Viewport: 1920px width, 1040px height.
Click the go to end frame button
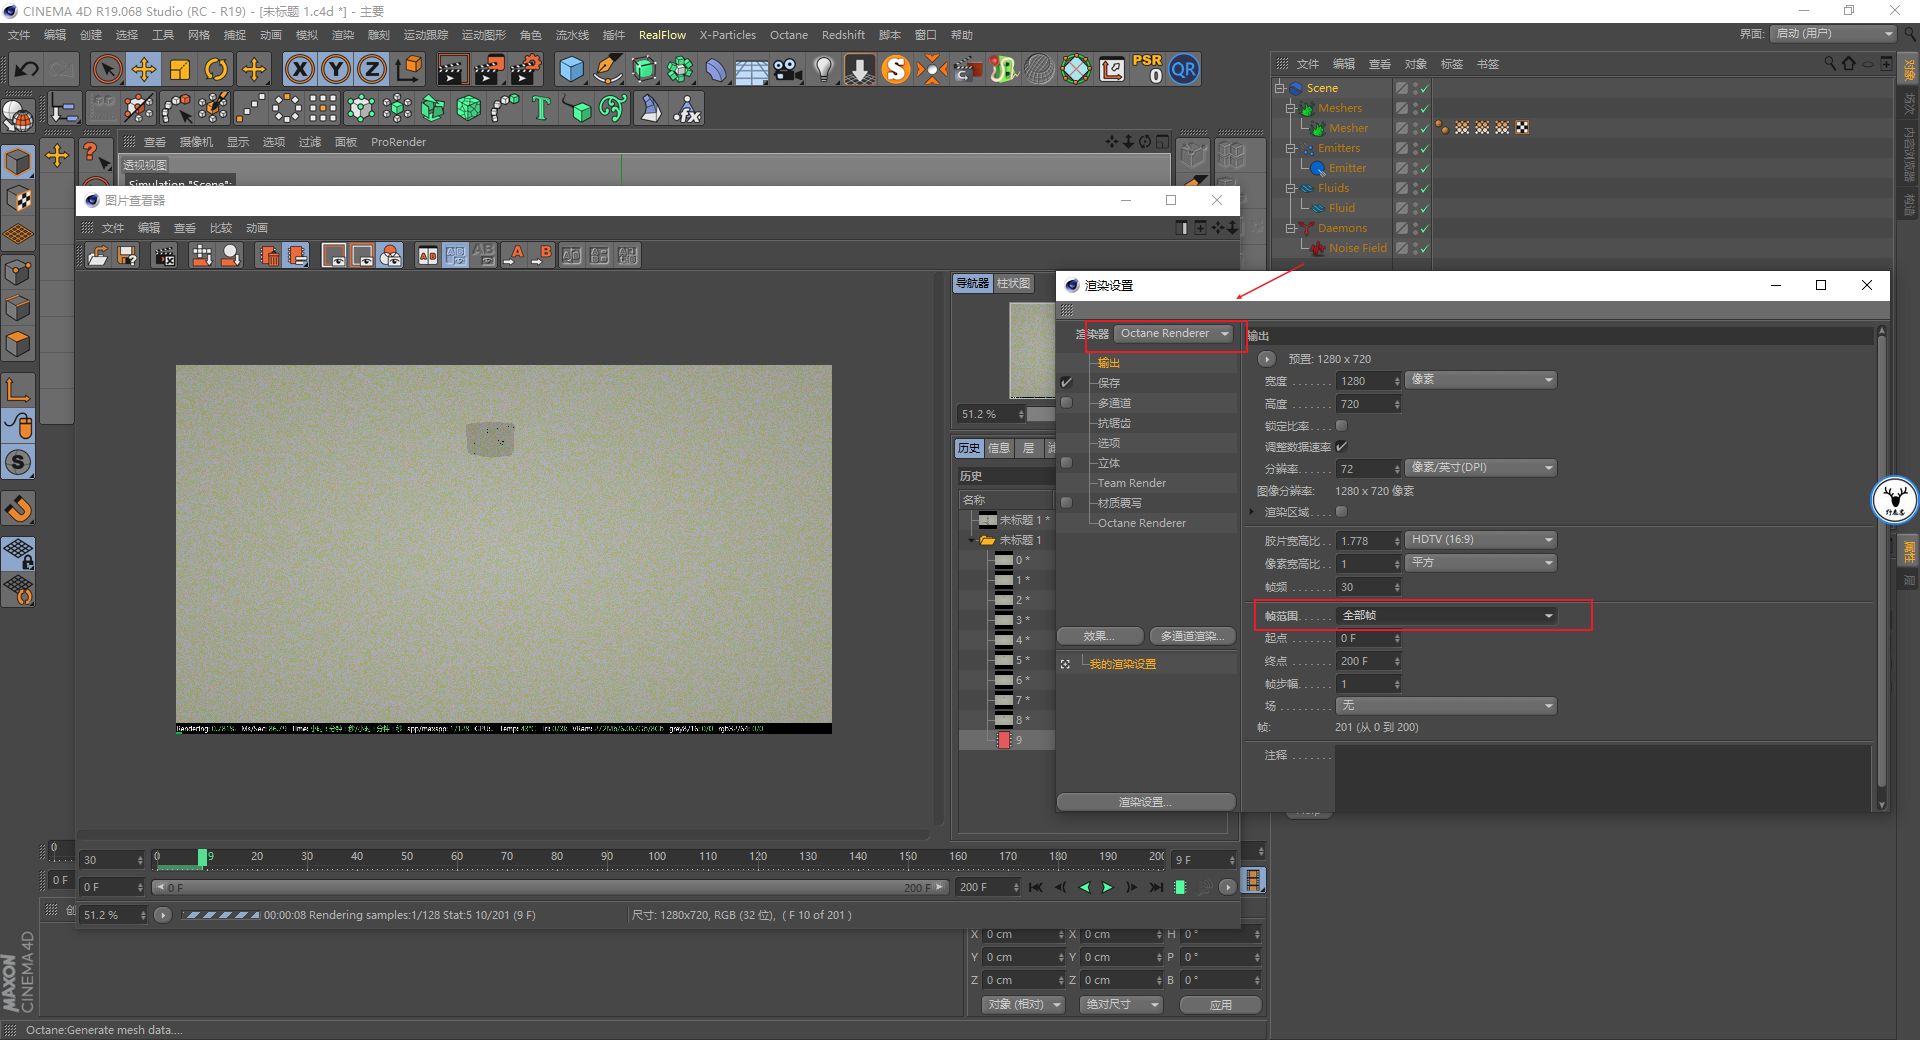pos(1157,887)
